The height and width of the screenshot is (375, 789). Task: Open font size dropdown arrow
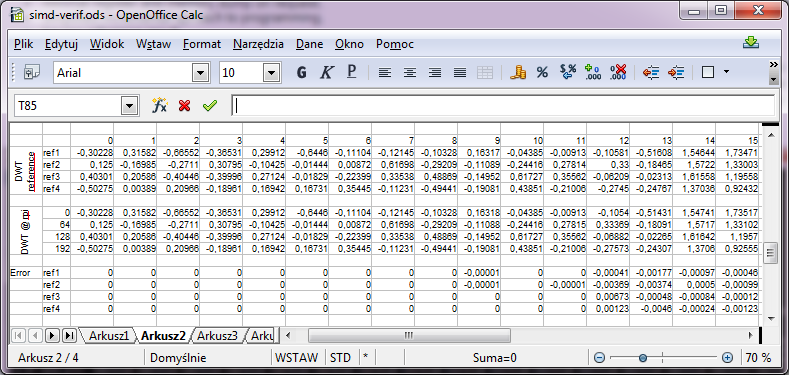click(x=272, y=73)
